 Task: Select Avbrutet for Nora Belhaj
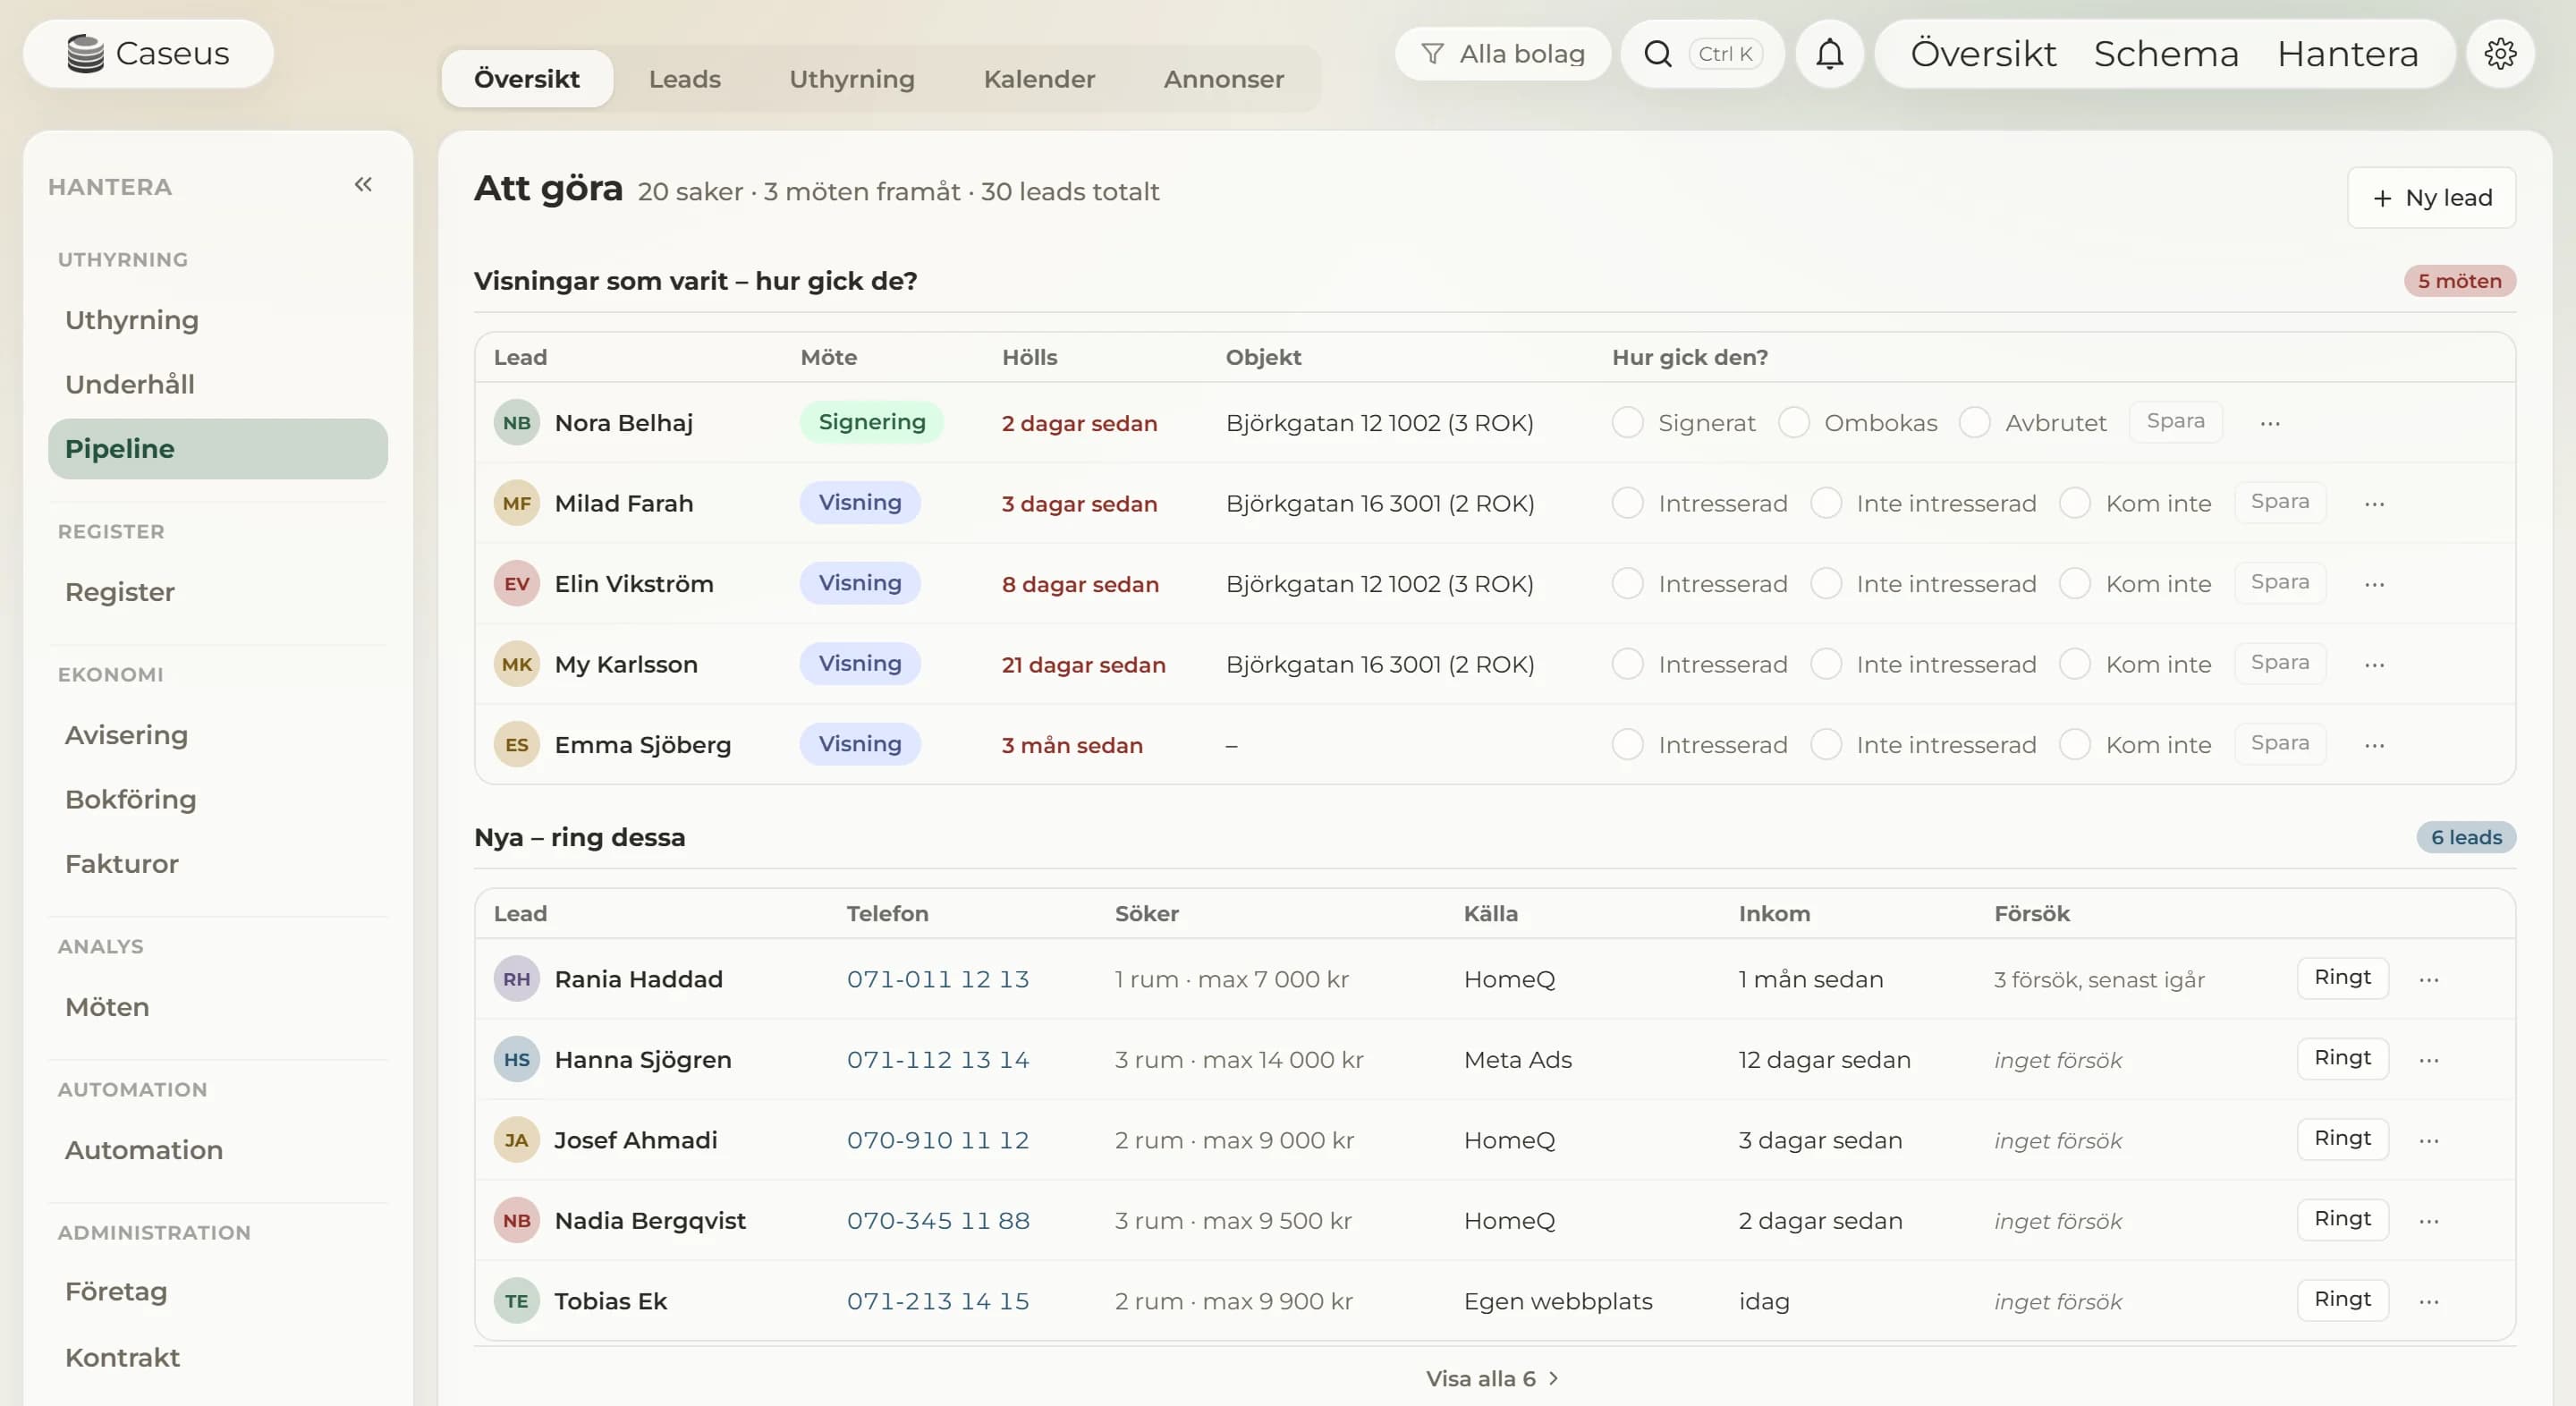pos(1974,423)
